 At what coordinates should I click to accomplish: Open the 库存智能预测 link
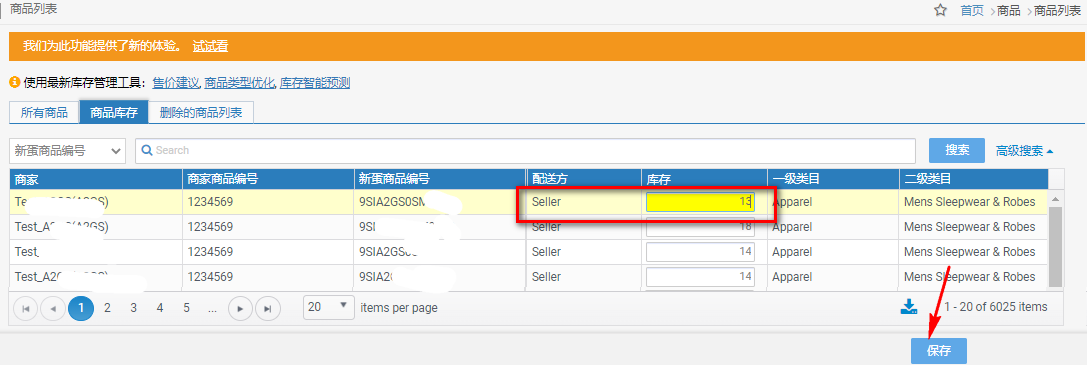coord(315,83)
